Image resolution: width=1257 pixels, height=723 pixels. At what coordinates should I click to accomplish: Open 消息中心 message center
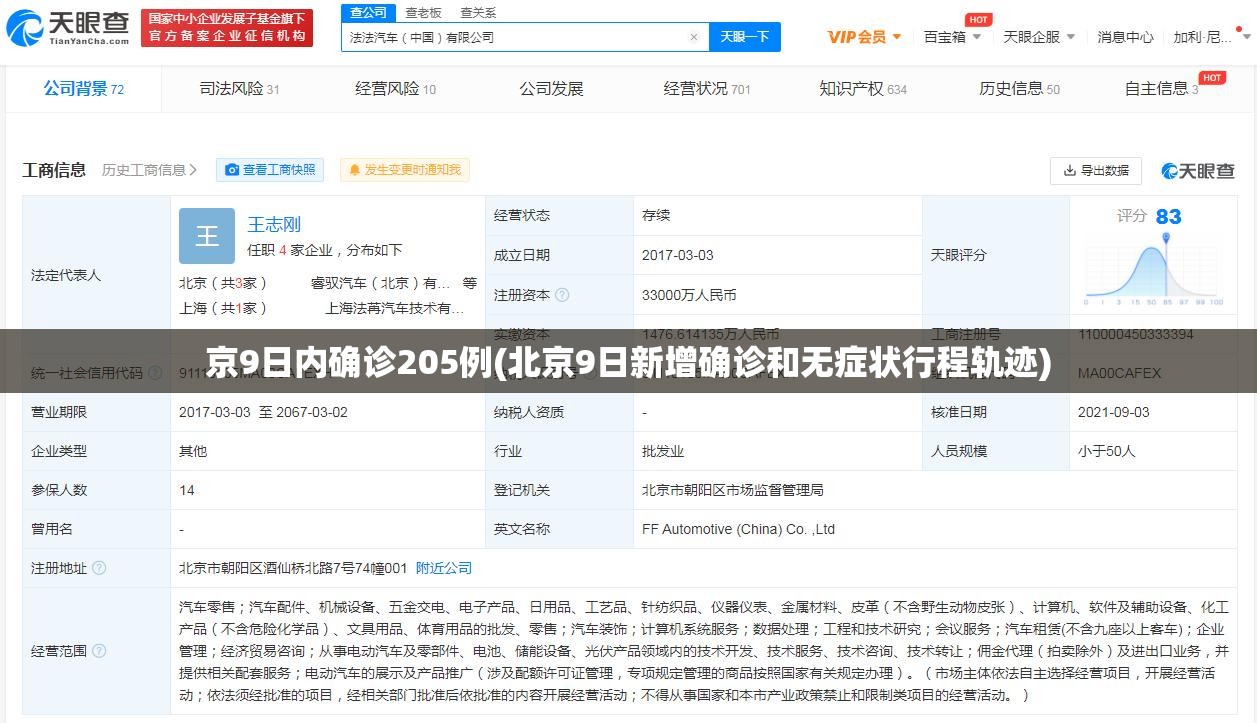coord(1125,37)
